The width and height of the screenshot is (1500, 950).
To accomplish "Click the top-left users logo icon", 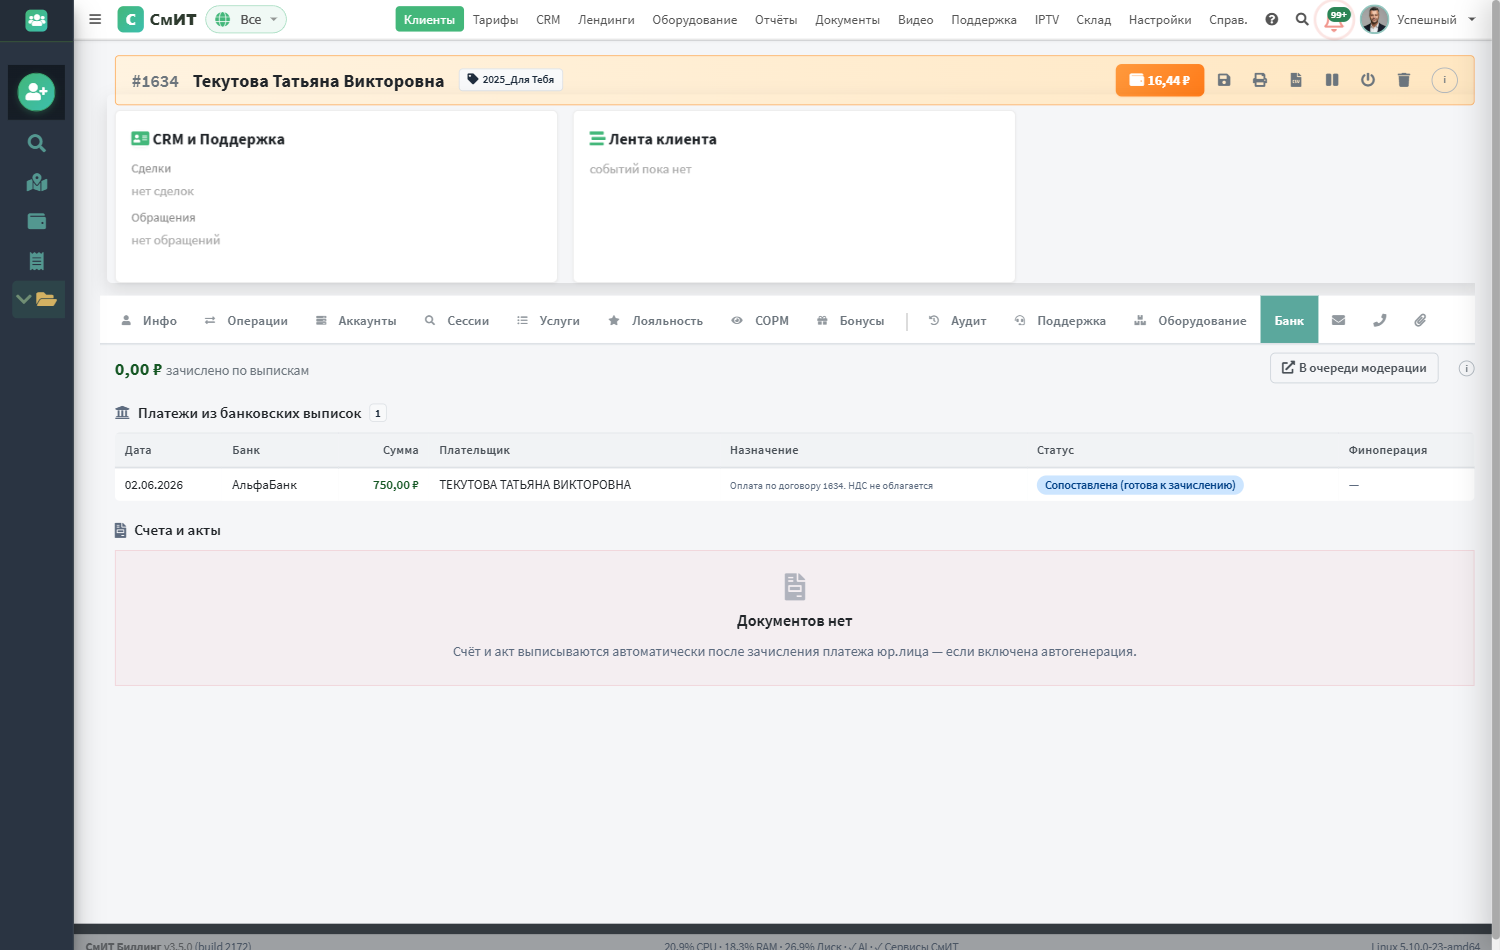I will tap(36, 19).
